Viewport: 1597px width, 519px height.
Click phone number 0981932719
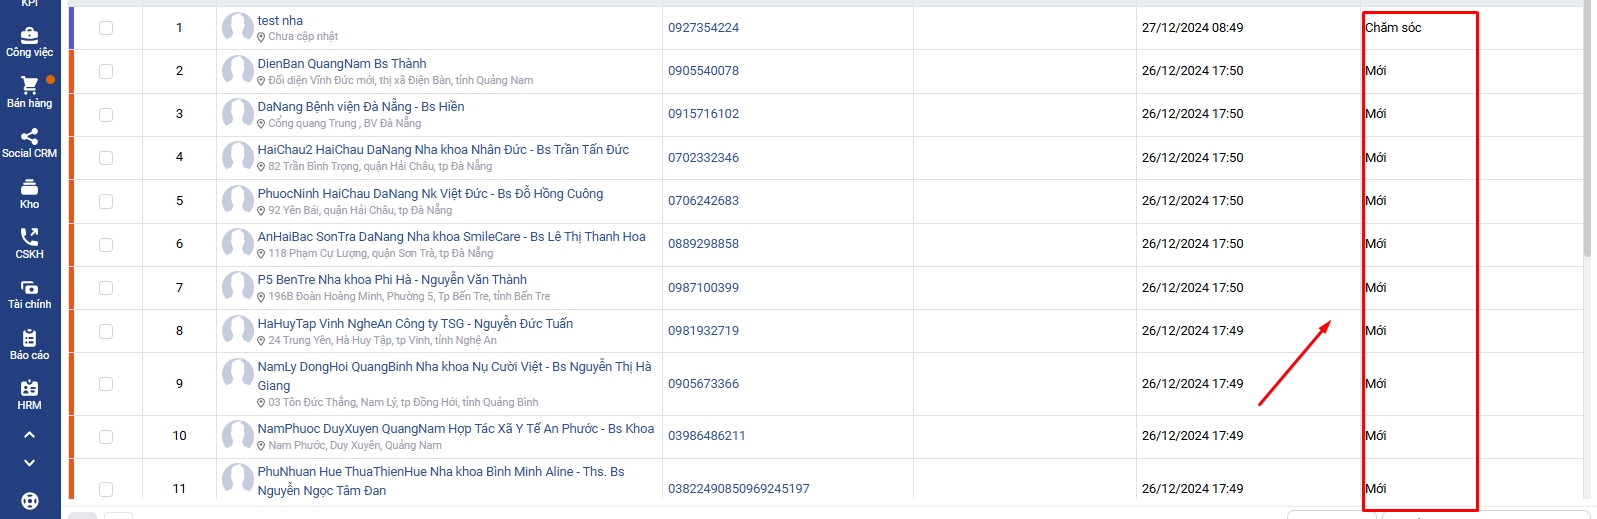[x=704, y=331]
